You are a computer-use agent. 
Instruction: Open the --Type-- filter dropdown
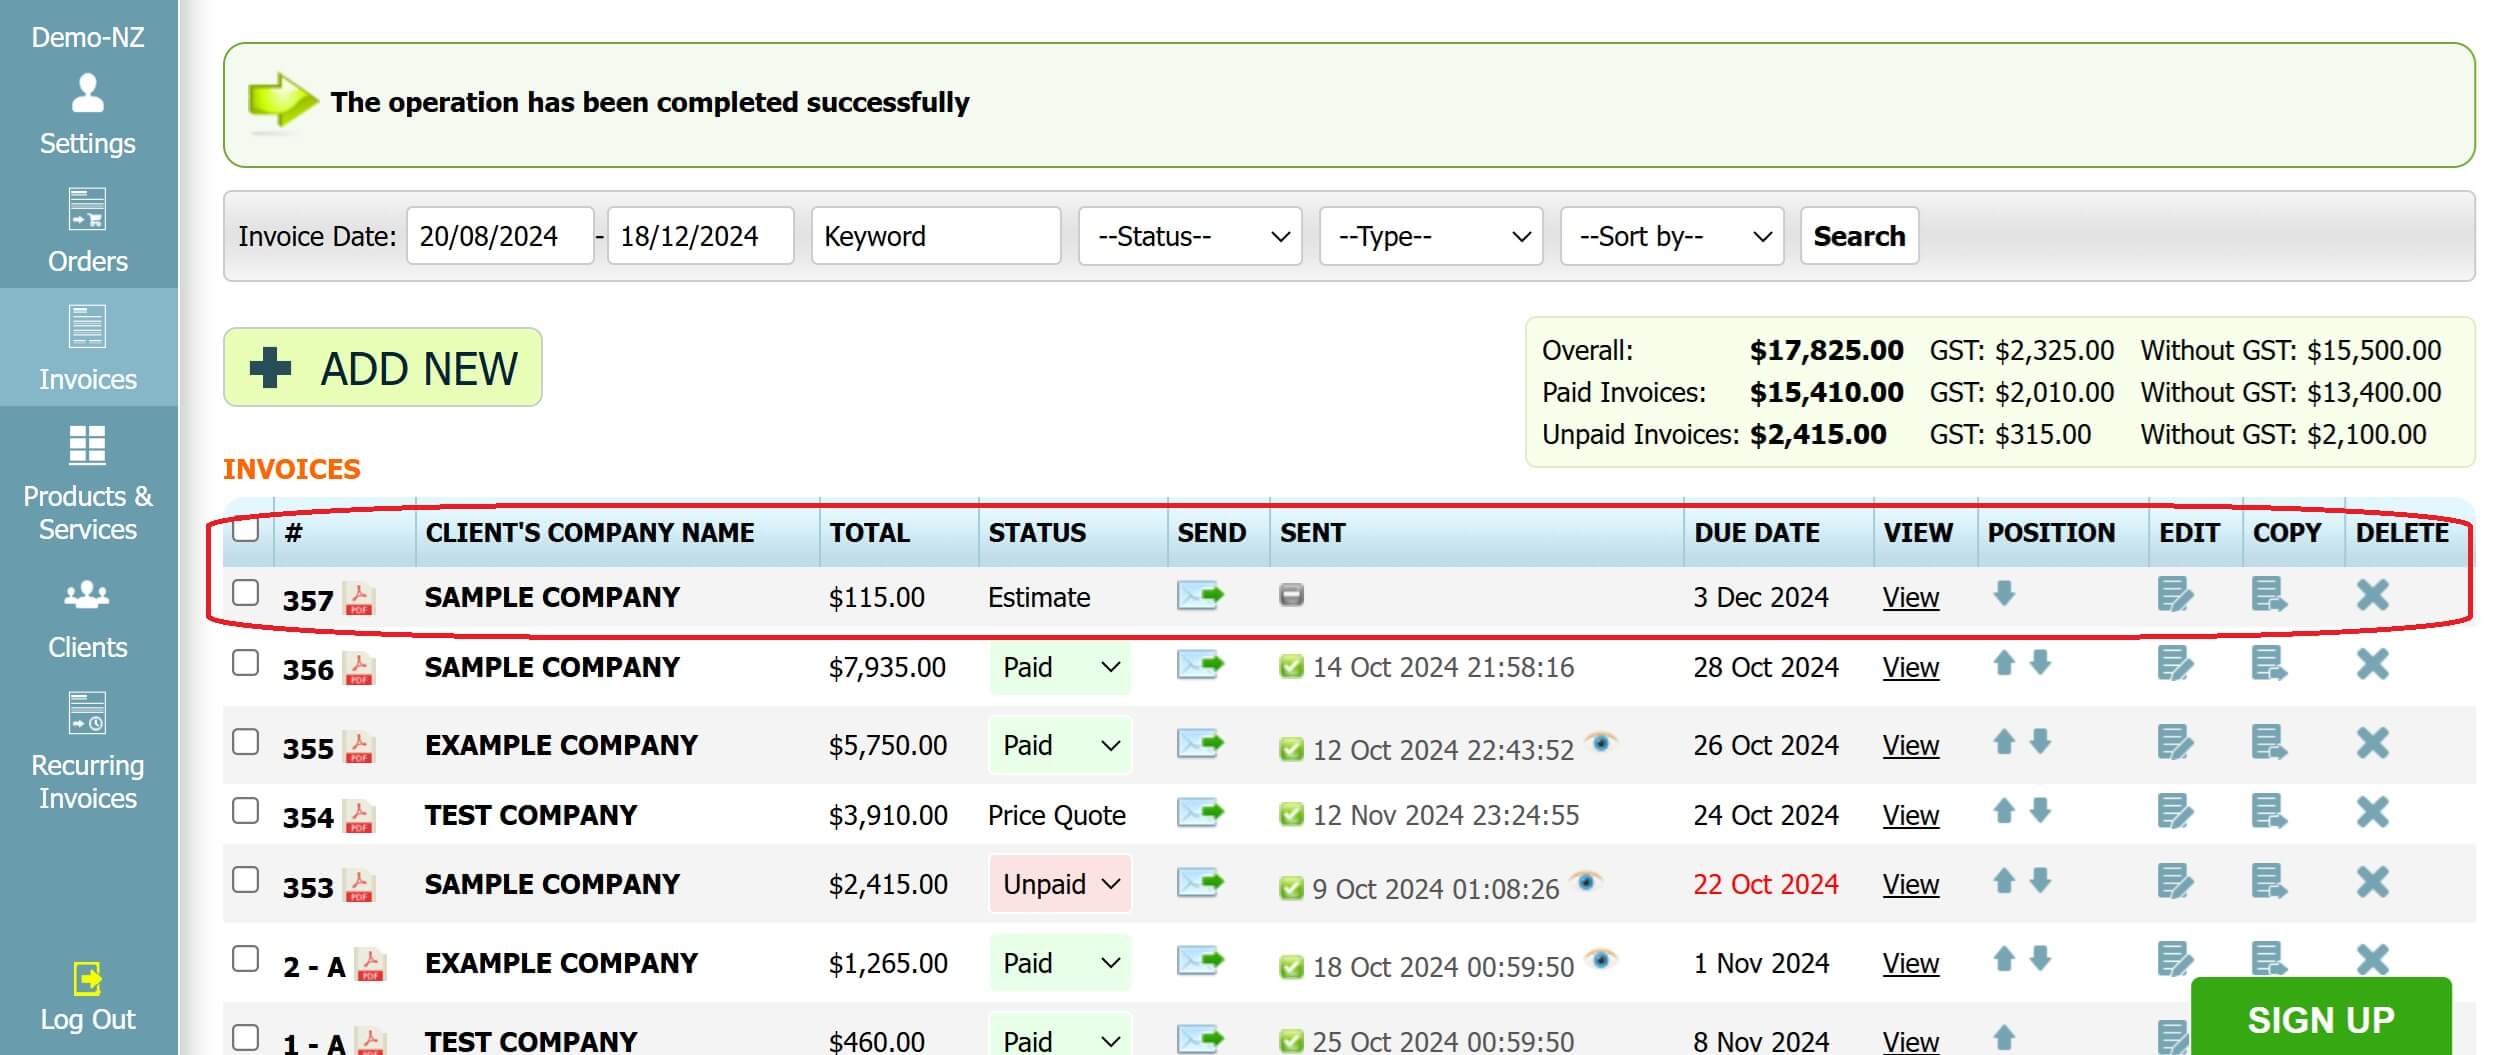coord(1431,236)
